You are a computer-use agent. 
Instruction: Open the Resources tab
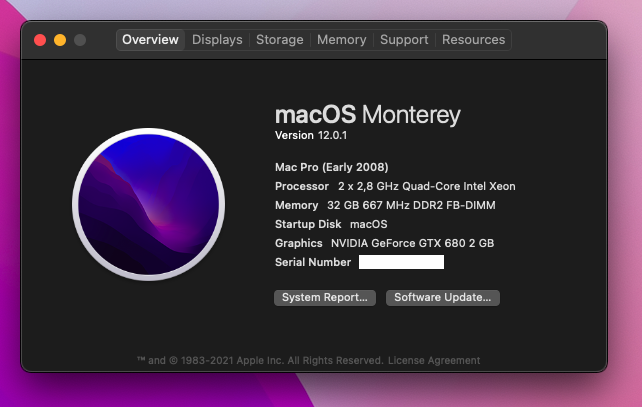pyautogui.click(x=473, y=40)
